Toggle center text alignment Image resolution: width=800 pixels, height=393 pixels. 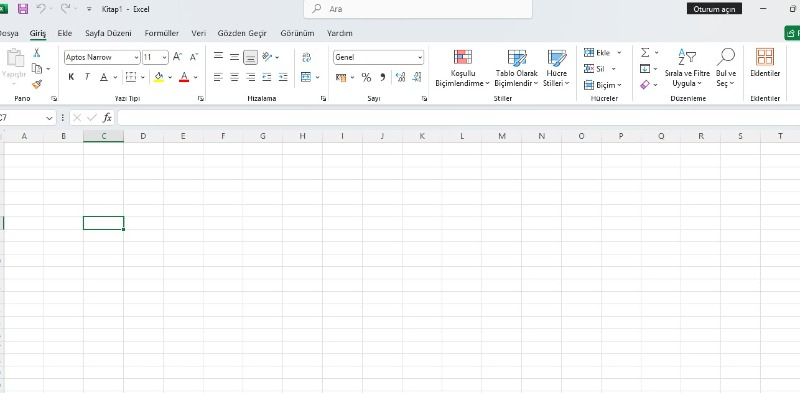pyautogui.click(x=234, y=77)
